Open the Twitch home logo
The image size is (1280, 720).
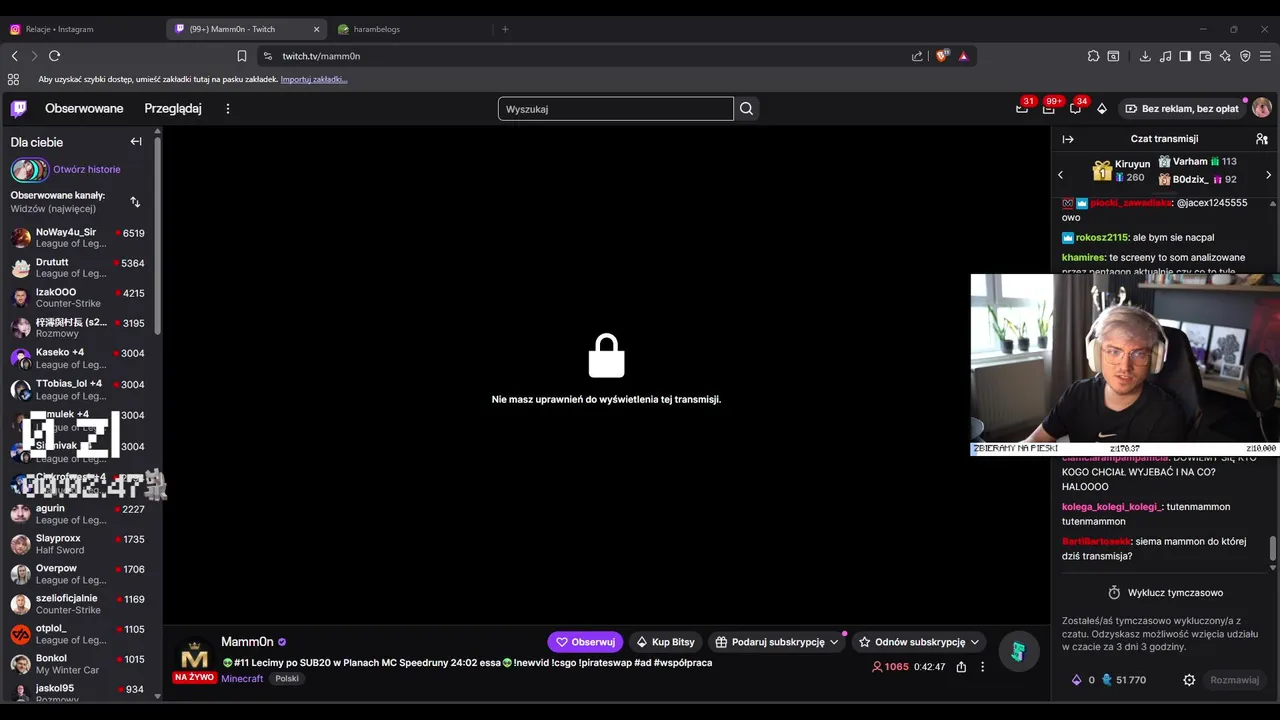pos(19,109)
